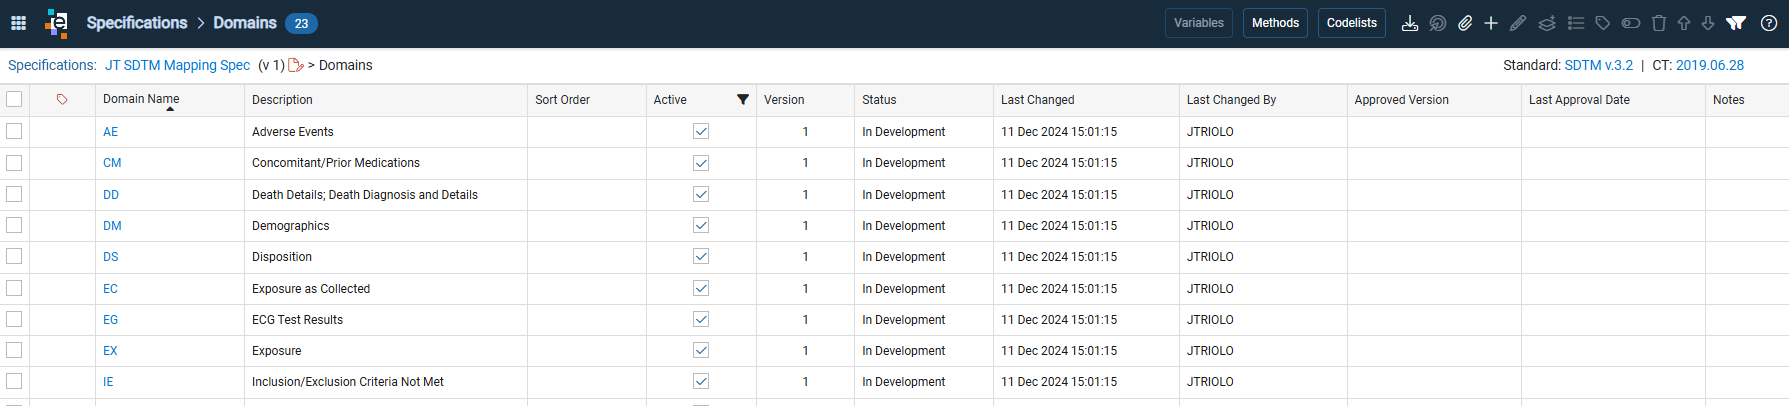
Task: Click the toggle switch icon in toolbar
Action: click(x=1631, y=23)
